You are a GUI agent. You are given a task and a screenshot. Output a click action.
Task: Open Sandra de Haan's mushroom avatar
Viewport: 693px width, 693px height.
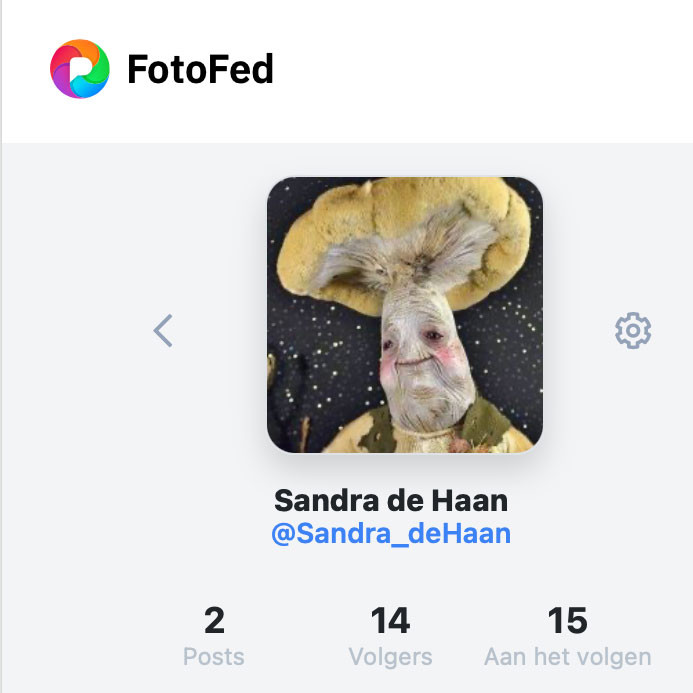(x=405, y=315)
